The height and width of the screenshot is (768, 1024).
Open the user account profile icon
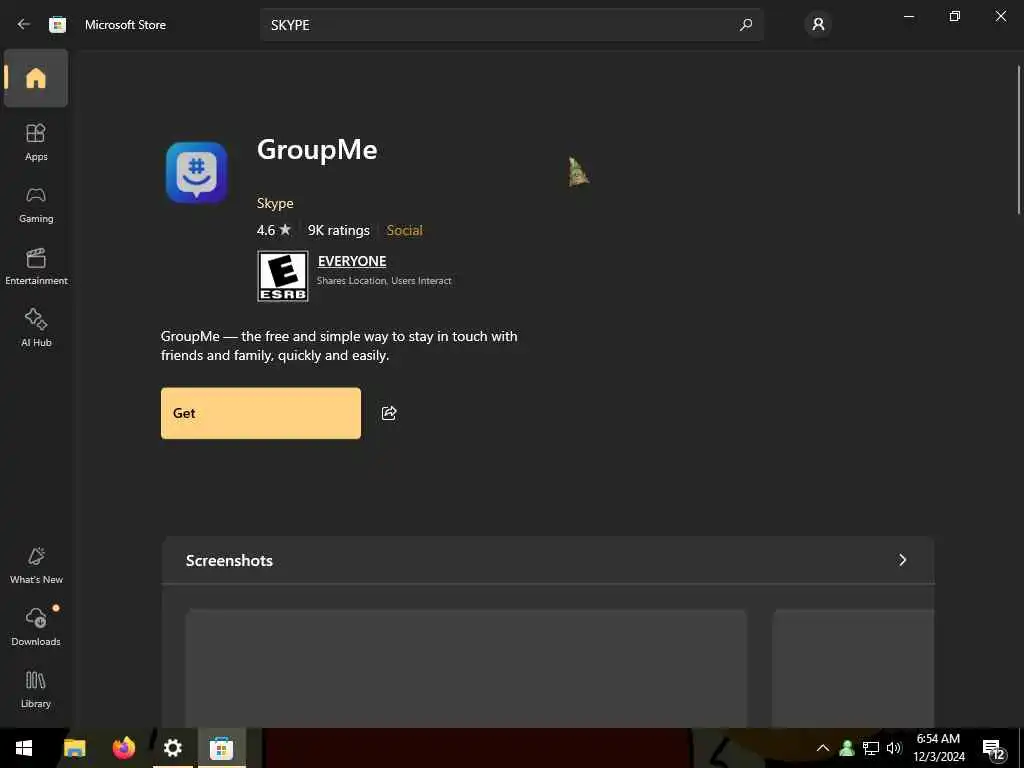[818, 25]
